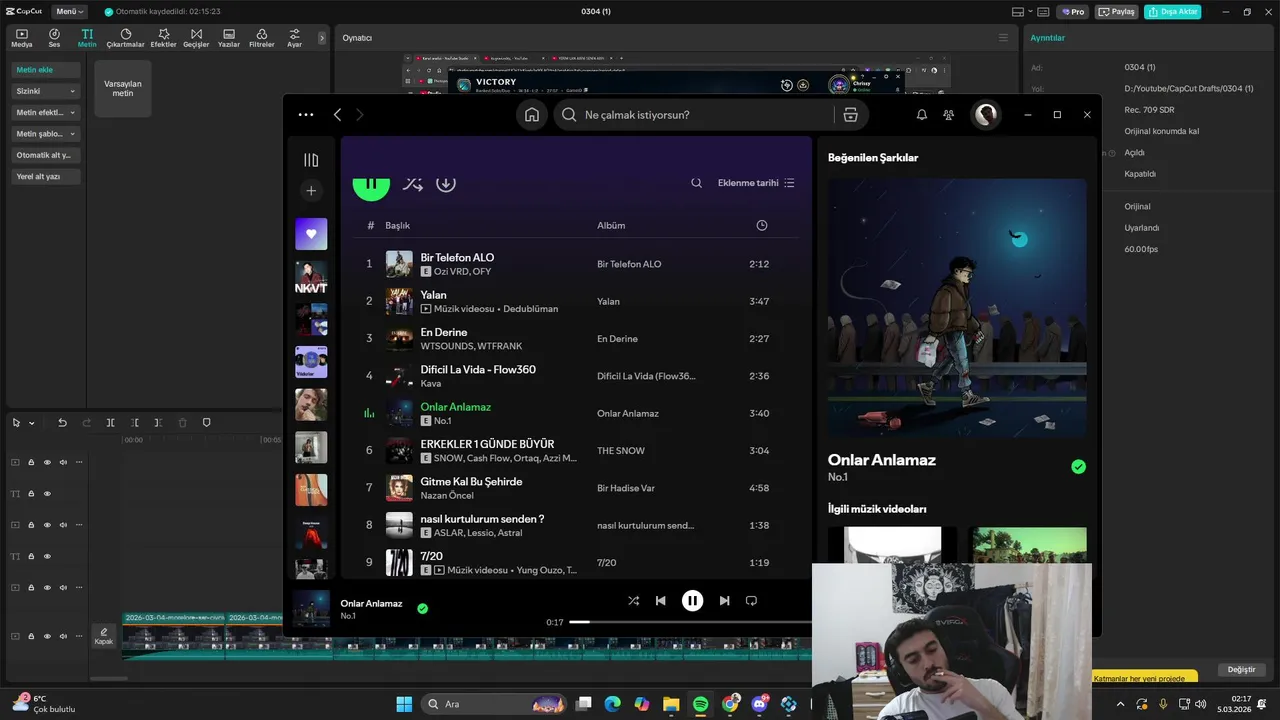Skip to the next track
The width and height of the screenshot is (1280, 720).
point(724,601)
